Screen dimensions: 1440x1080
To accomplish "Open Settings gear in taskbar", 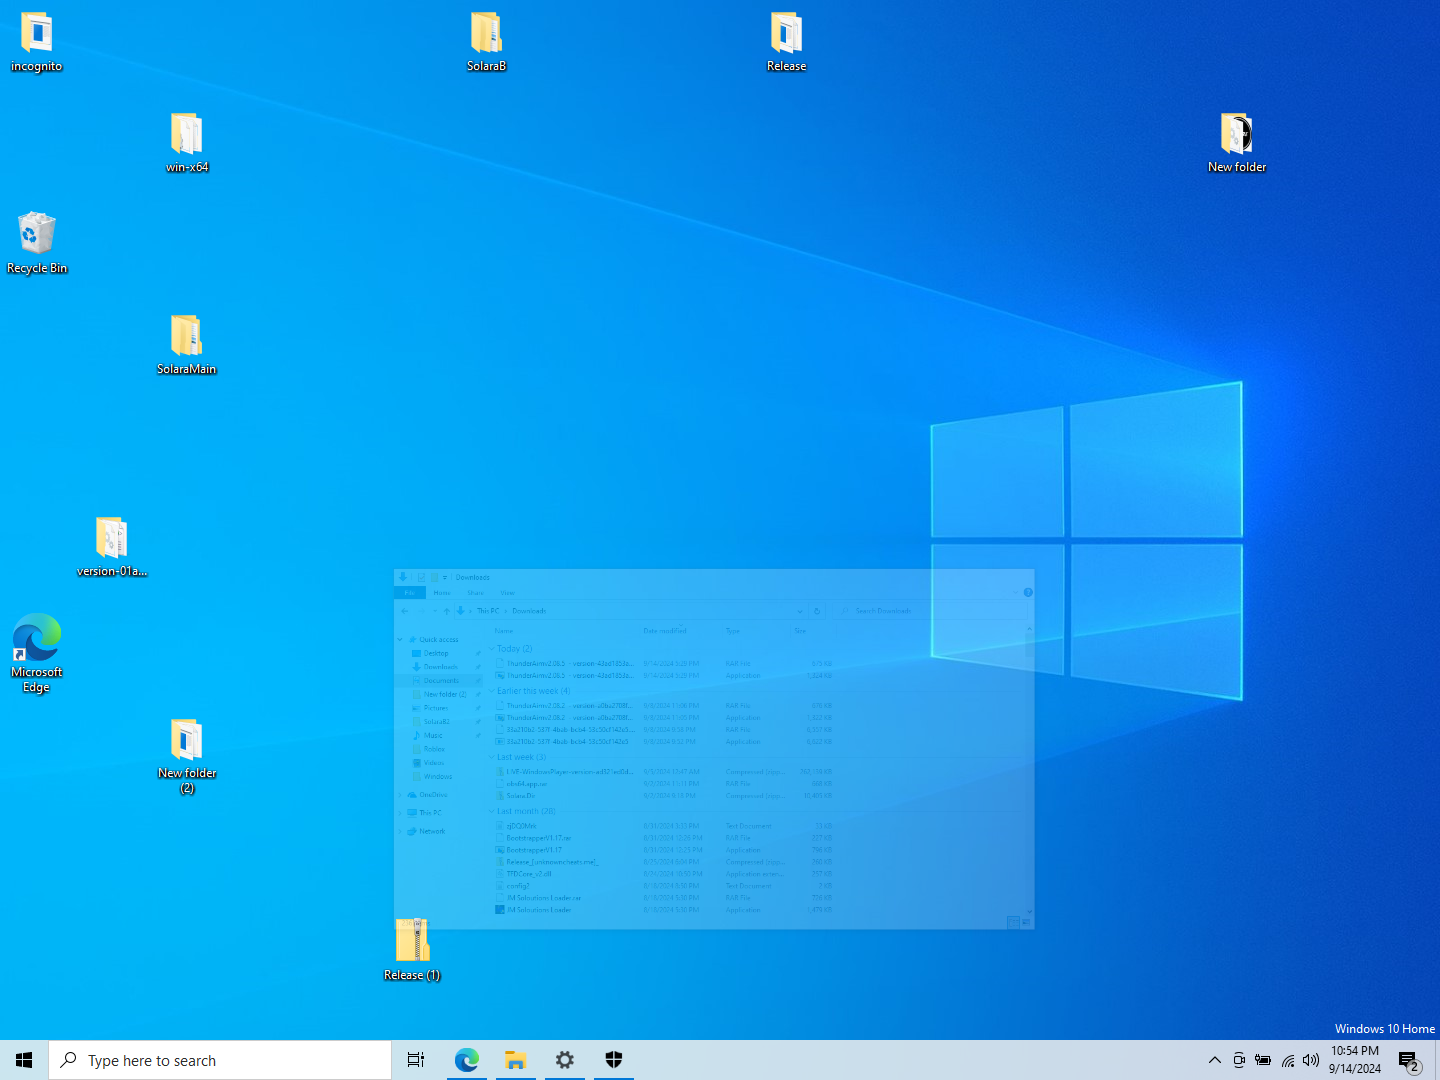I will pos(565,1060).
